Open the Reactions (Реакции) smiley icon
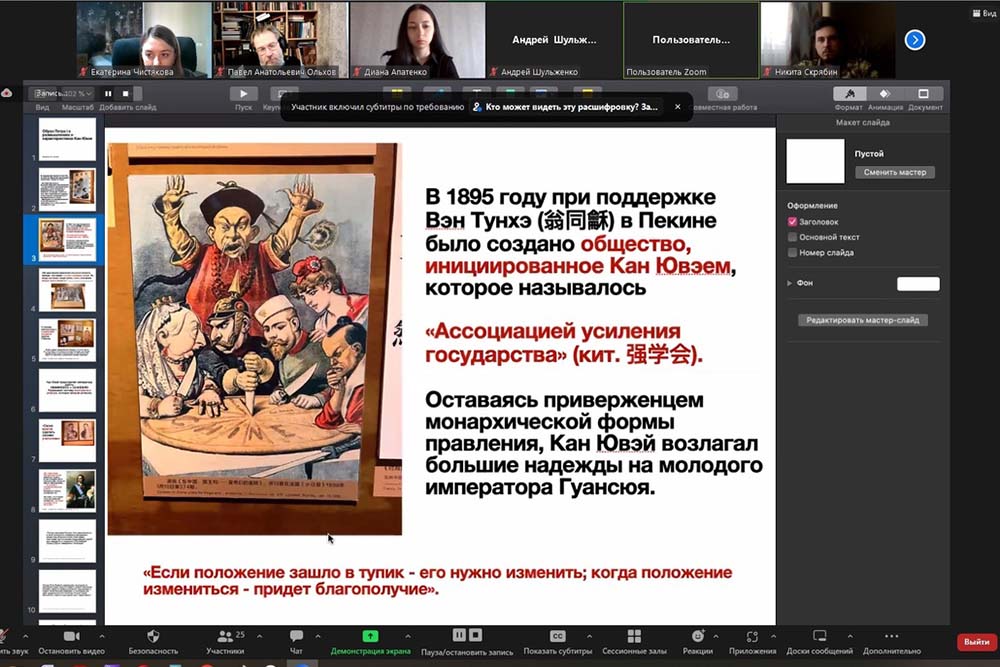This screenshot has height=667, width=1000. coord(697,637)
